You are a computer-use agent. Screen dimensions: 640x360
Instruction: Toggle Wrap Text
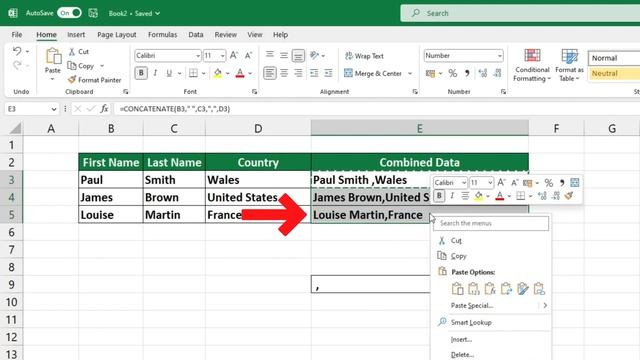click(x=364, y=56)
